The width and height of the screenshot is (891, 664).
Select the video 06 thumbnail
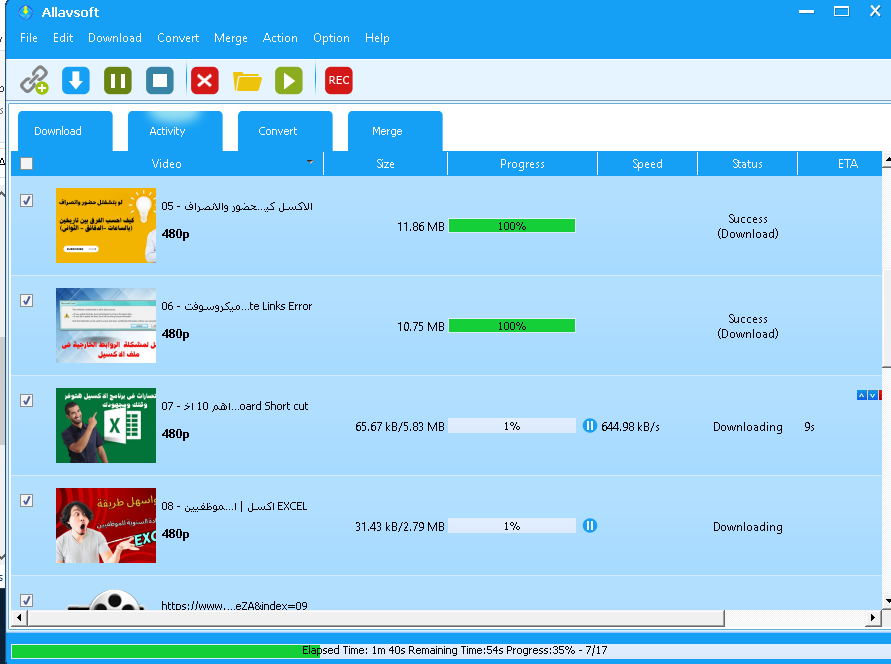point(106,326)
